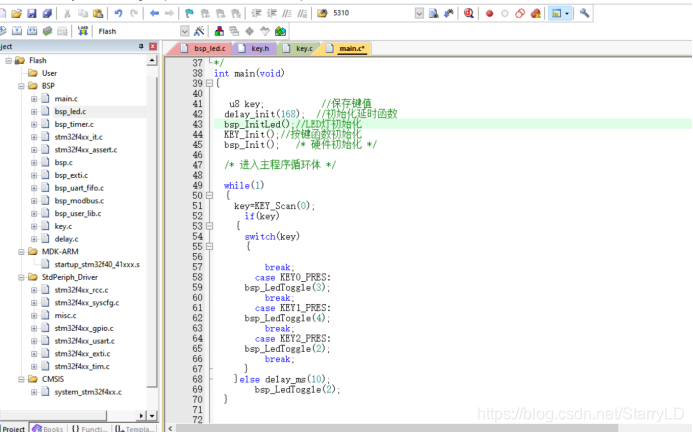Comment out the selected lines
This screenshot has width=693, height=432.
point(287,13)
